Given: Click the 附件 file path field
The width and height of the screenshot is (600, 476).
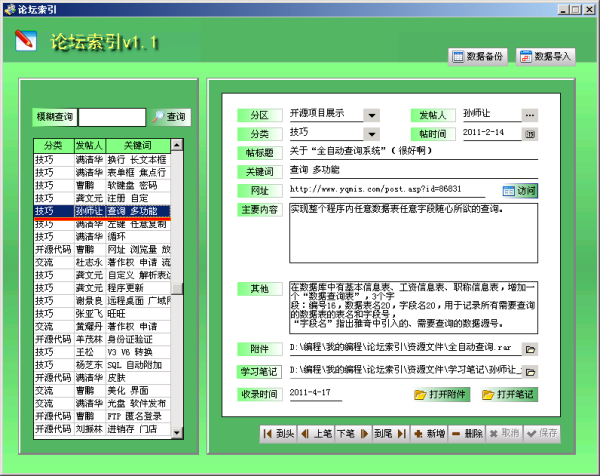Looking at the screenshot, I should pyautogui.click(x=406, y=348).
